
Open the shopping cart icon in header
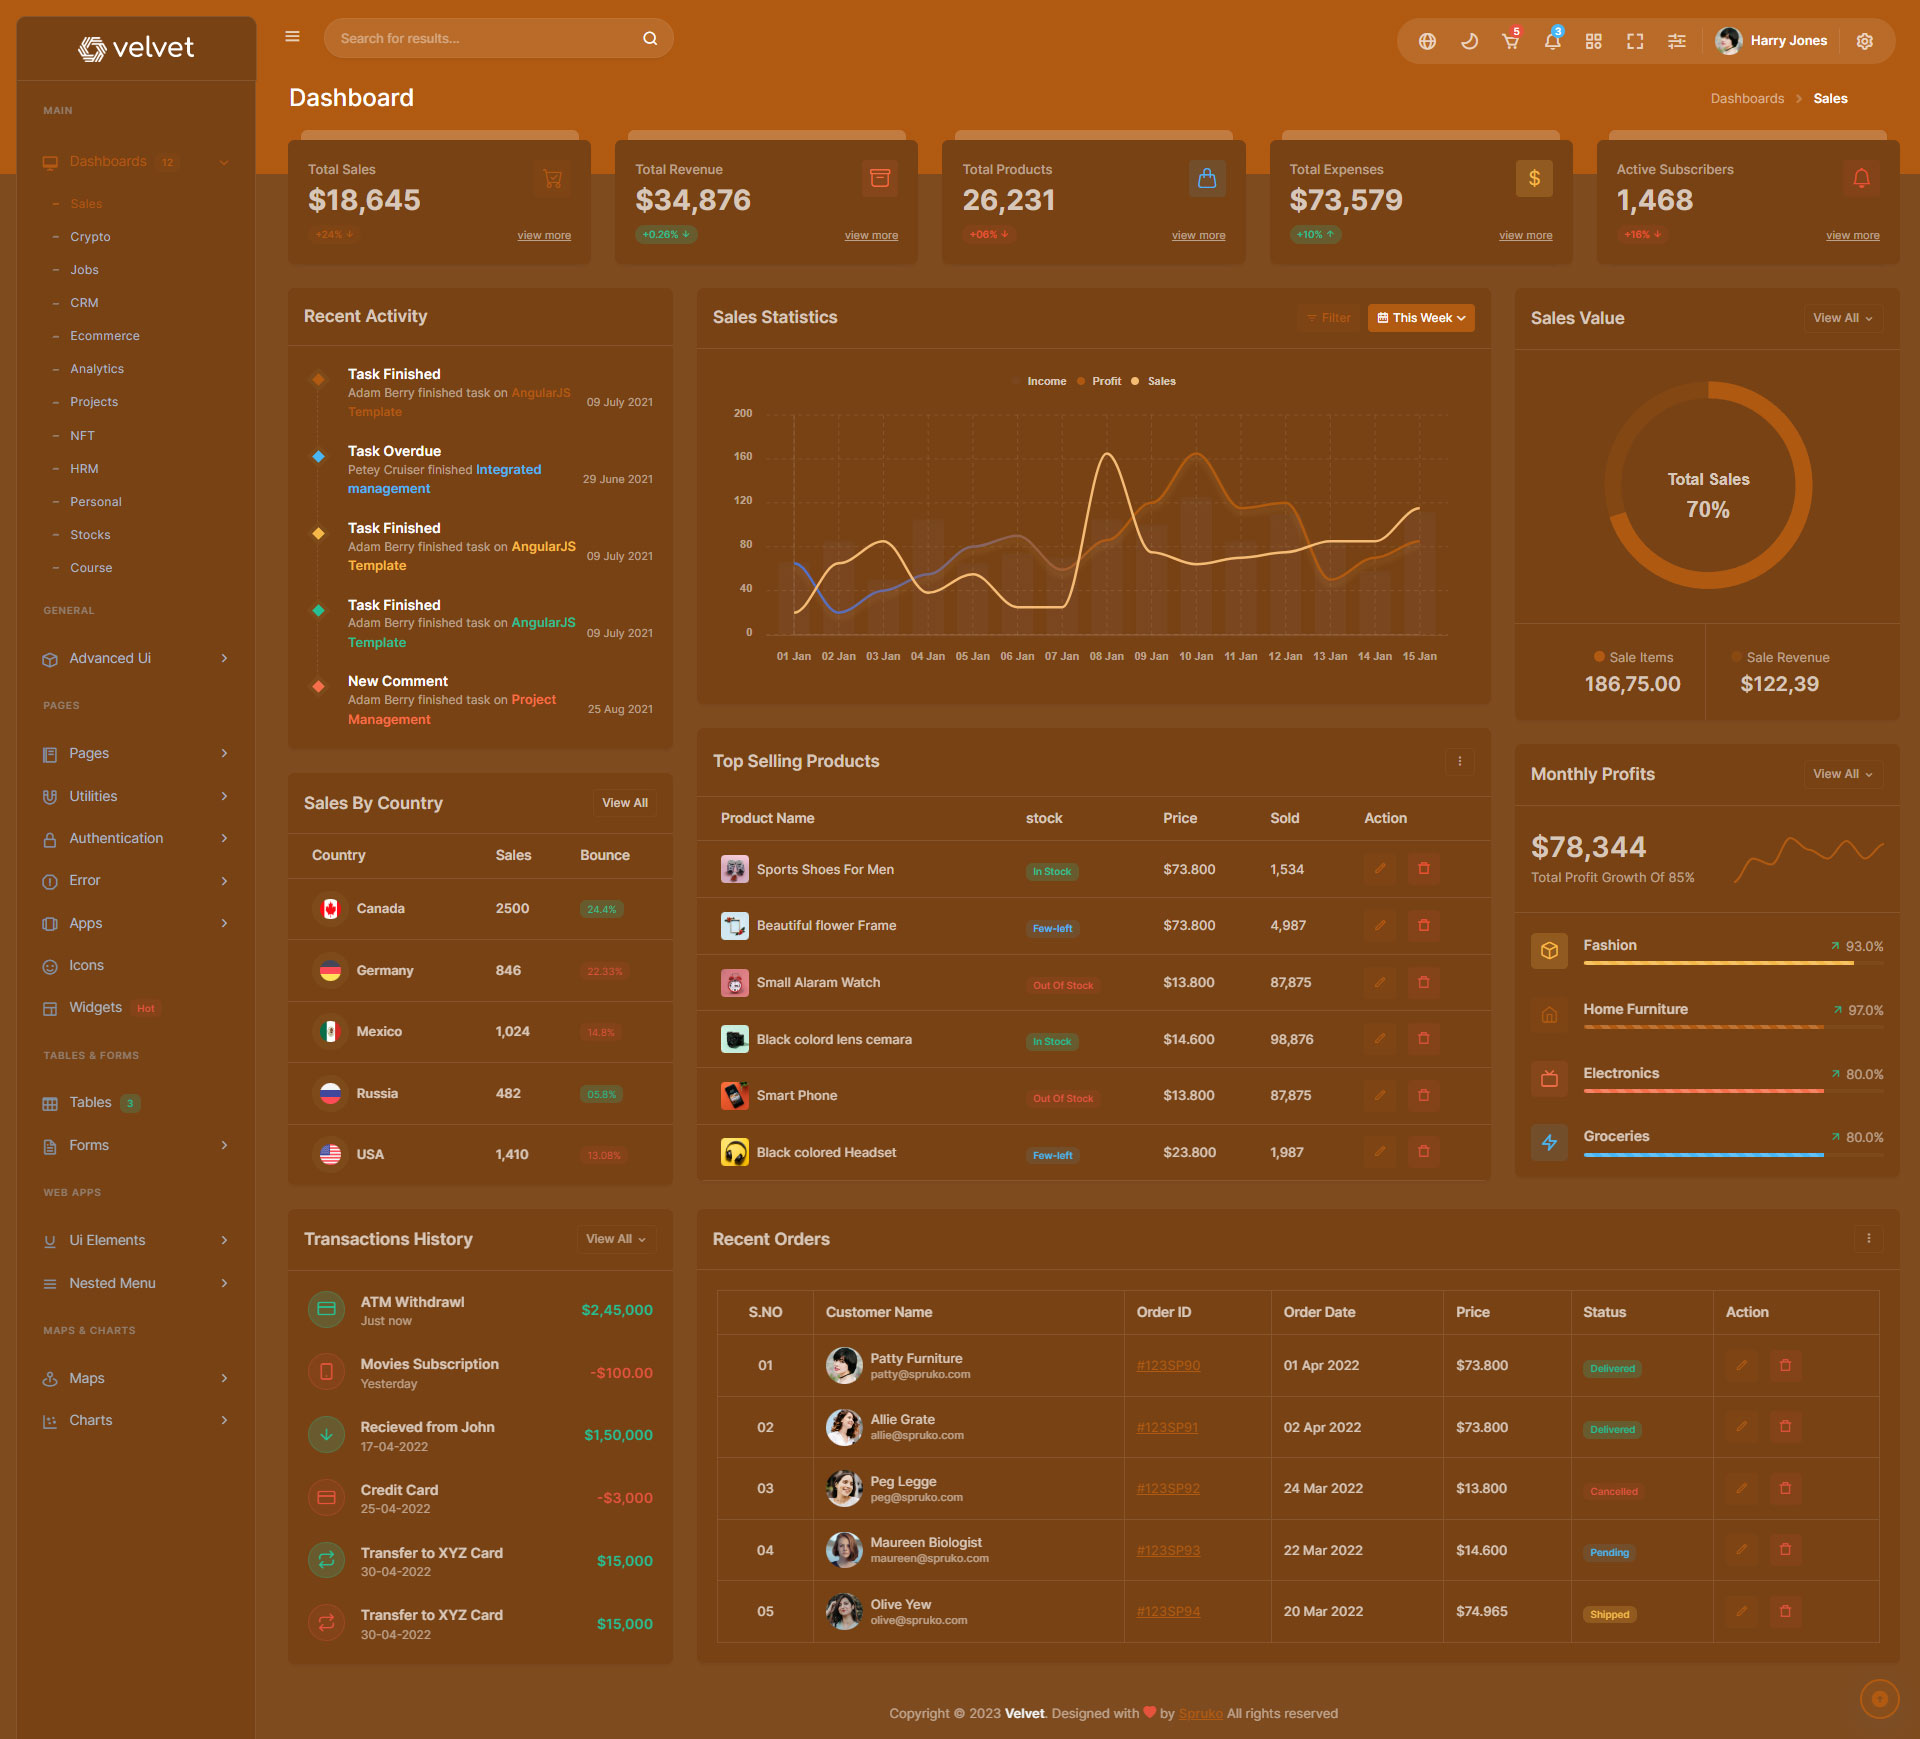(1510, 41)
